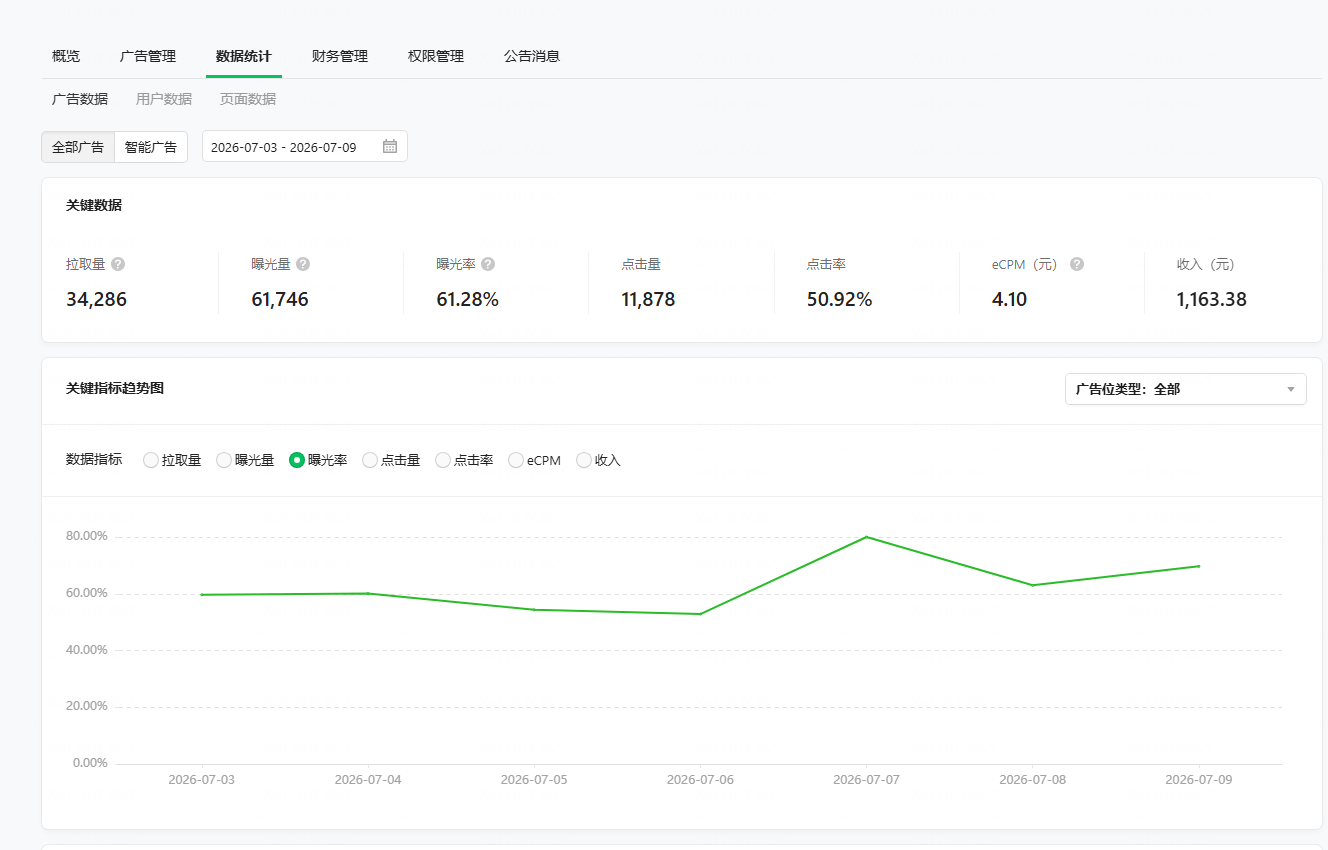Click the 关键数据 heading
The height and width of the screenshot is (850, 1328).
(94, 205)
